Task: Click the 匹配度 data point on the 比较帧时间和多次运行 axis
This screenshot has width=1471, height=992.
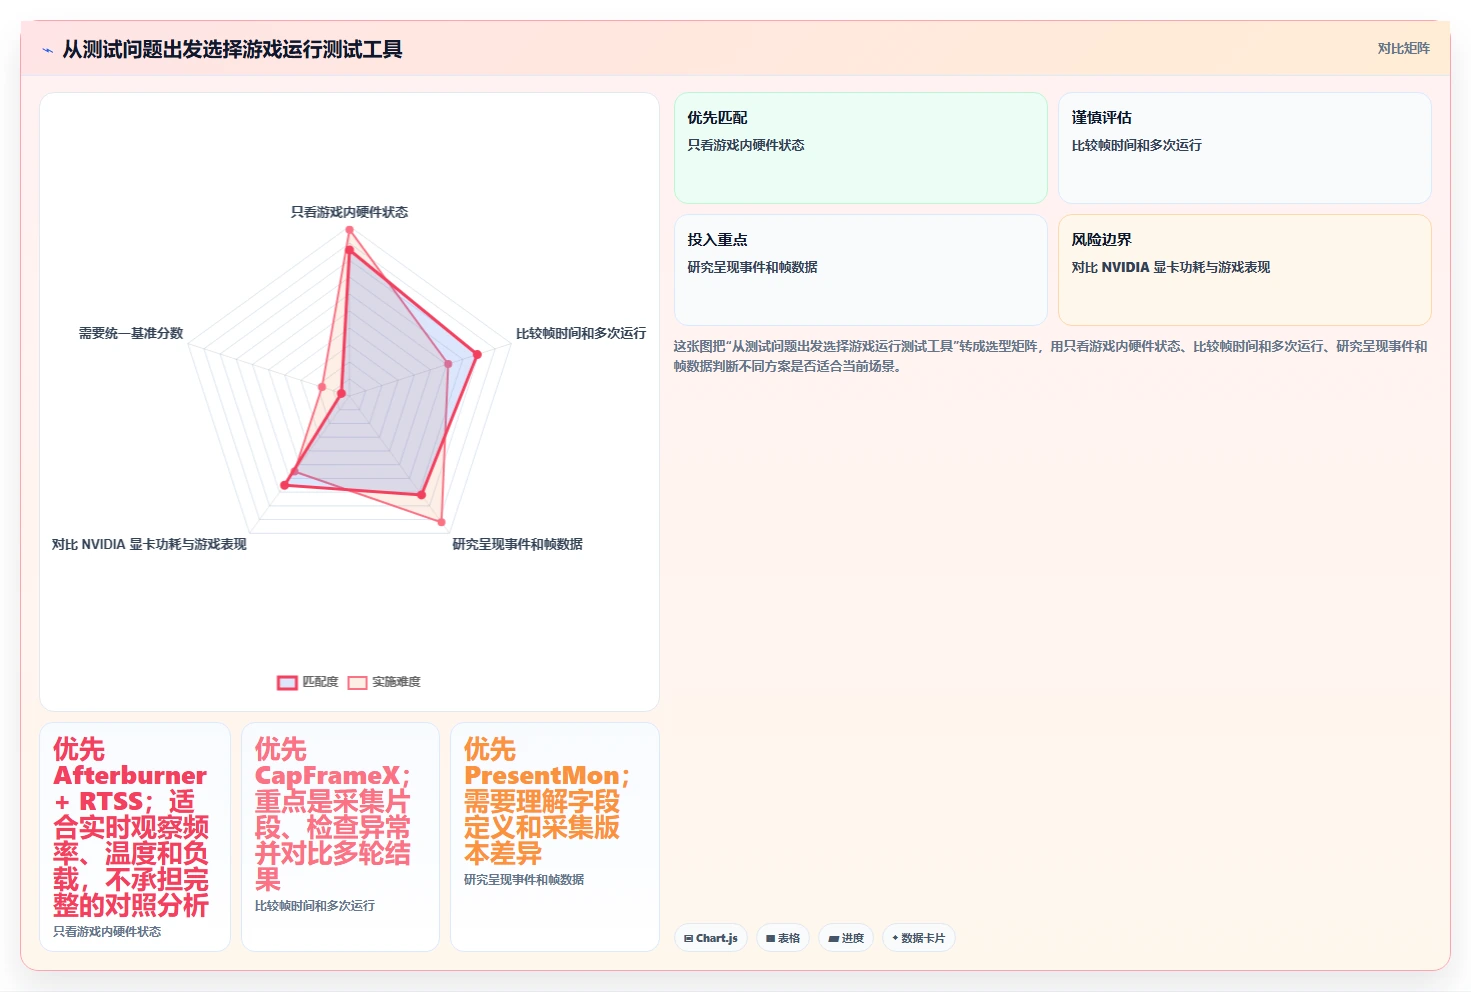Action: coord(477,354)
